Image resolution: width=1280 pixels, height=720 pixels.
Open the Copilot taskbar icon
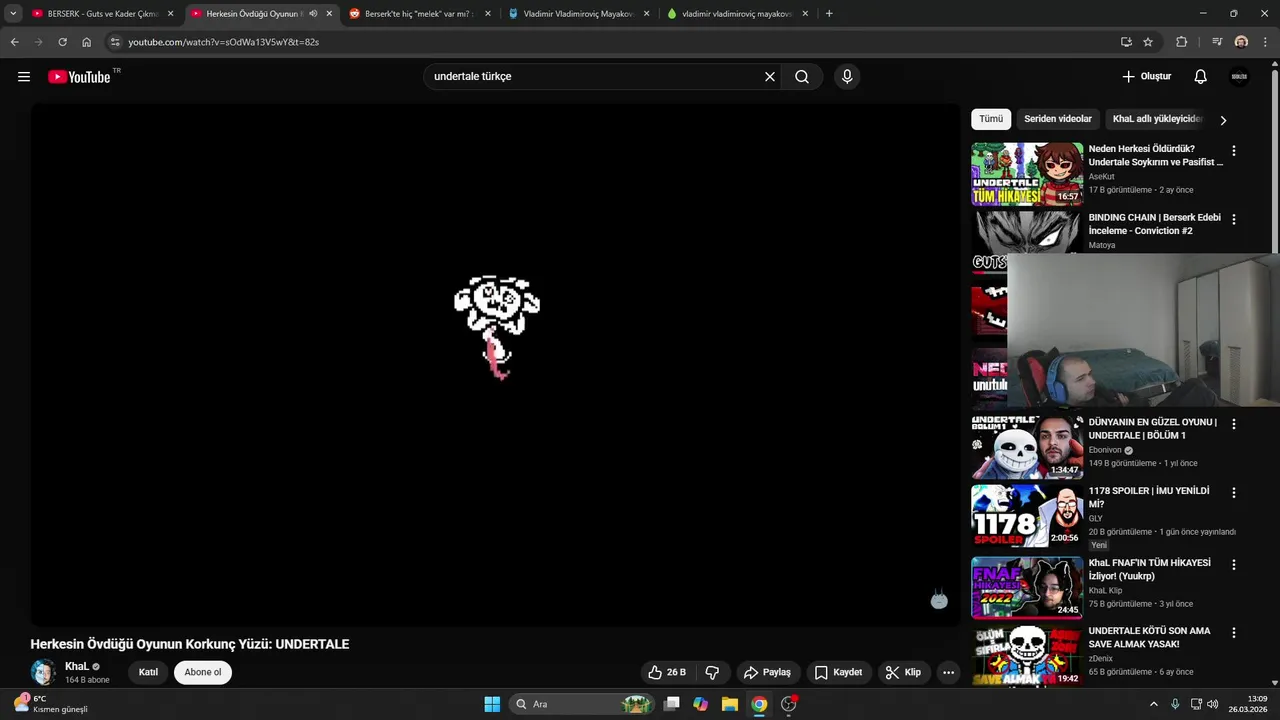coord(700,704)
